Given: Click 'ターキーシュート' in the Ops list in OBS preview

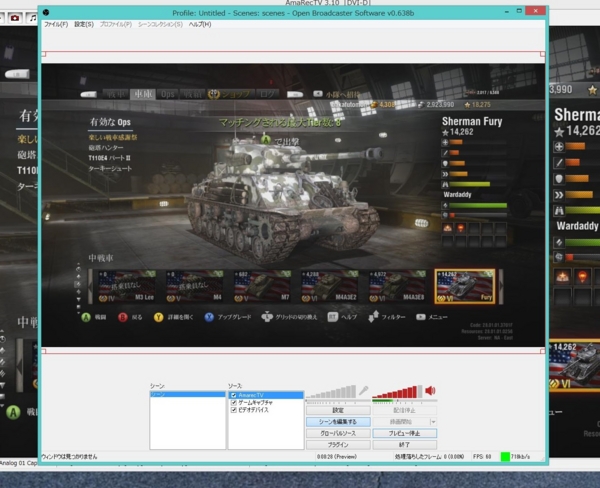Looking at the screenshot, I should point(110,168).
